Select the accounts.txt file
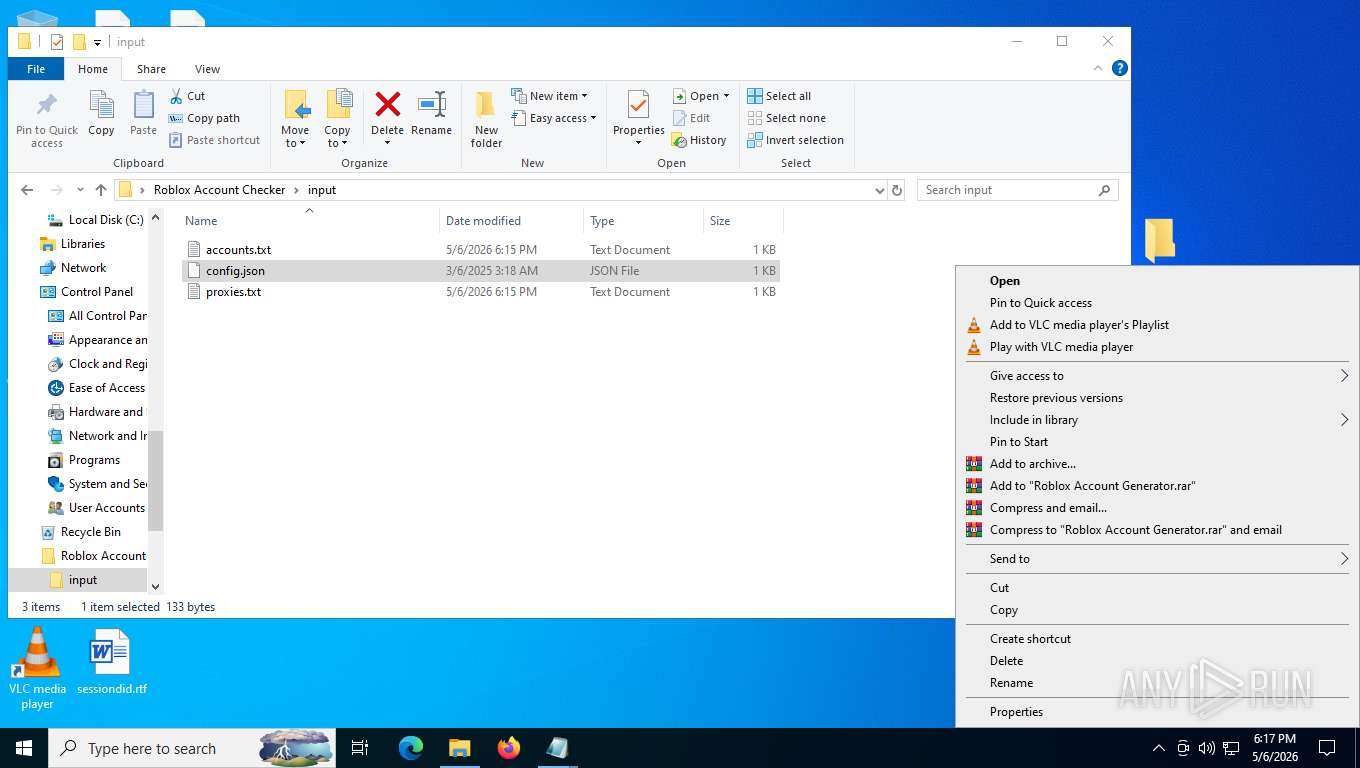Viewport: 1360px width, 768px height. tap(481, 250)
